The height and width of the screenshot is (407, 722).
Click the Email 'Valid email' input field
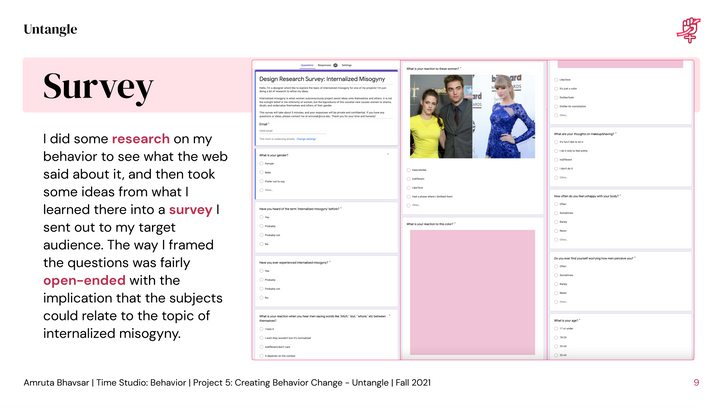pyautogui.click(x=292, y=131)
